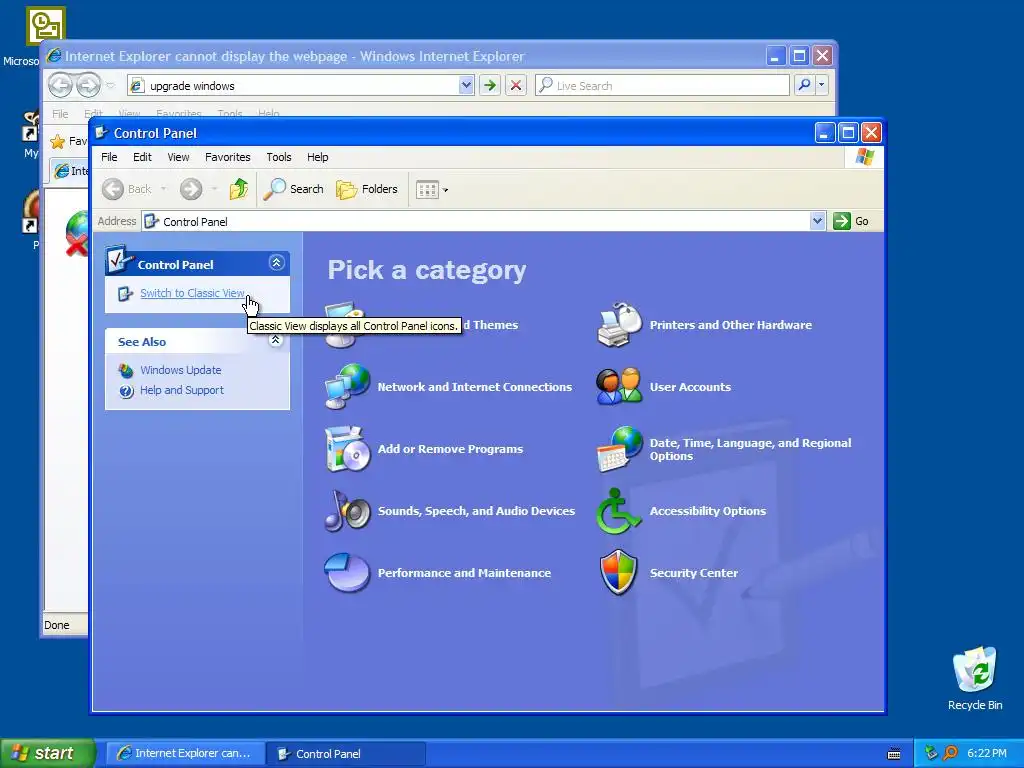Image resolution: width=1024 pixels, height=768 pixels.
Task: Open Recycle Bin on the desktop
Action: (975, 678)
